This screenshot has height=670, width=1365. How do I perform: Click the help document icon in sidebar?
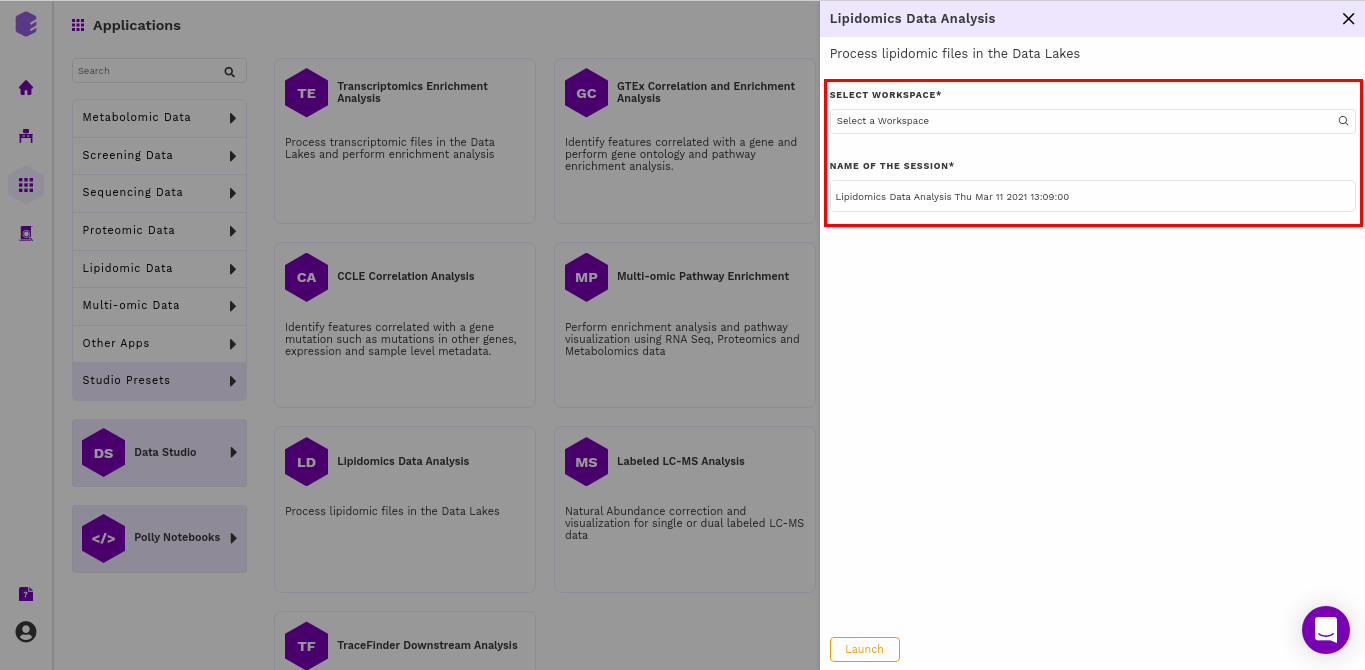(26, 594)
